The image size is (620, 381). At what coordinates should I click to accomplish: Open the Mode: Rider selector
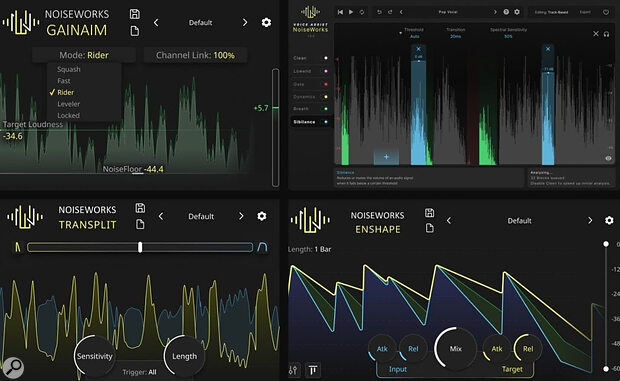coord(84,55)
